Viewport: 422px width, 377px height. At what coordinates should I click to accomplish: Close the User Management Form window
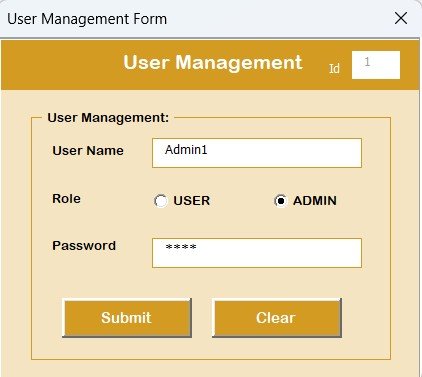[401, 18]
